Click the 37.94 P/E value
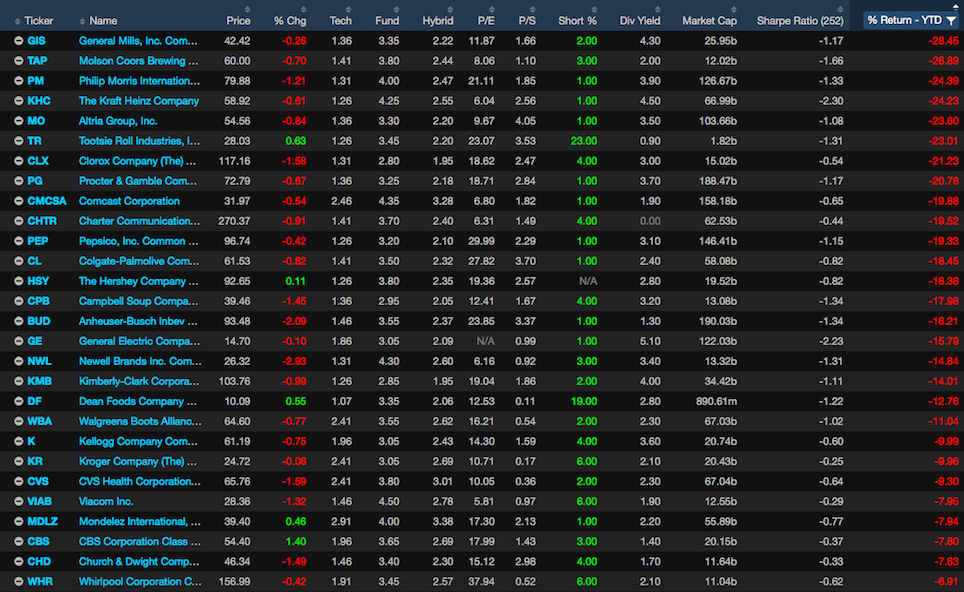This screenshot has width=964, height=592. pyautogui.click(x=481, y=582)
